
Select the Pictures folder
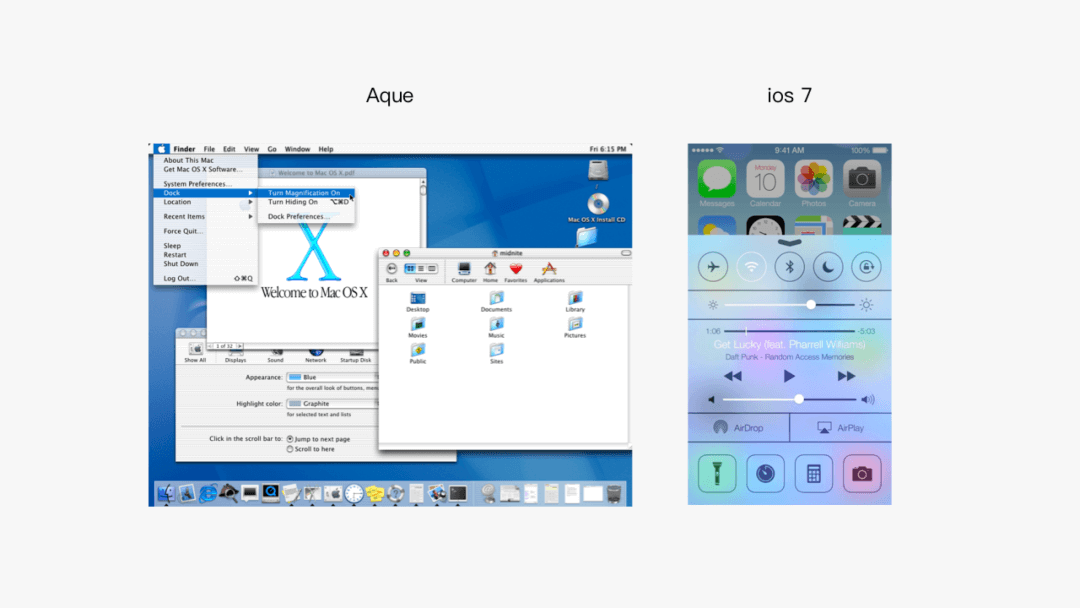tap(575, 328)
